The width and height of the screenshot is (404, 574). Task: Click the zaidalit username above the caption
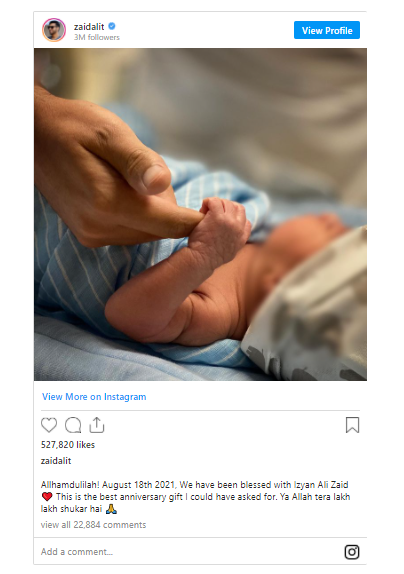[x=56, y=461]
